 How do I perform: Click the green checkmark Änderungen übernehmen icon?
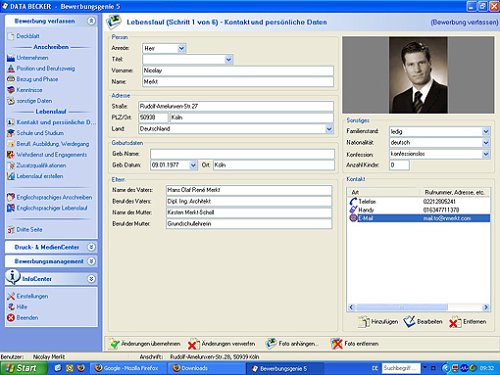click(x=115, y=344)
